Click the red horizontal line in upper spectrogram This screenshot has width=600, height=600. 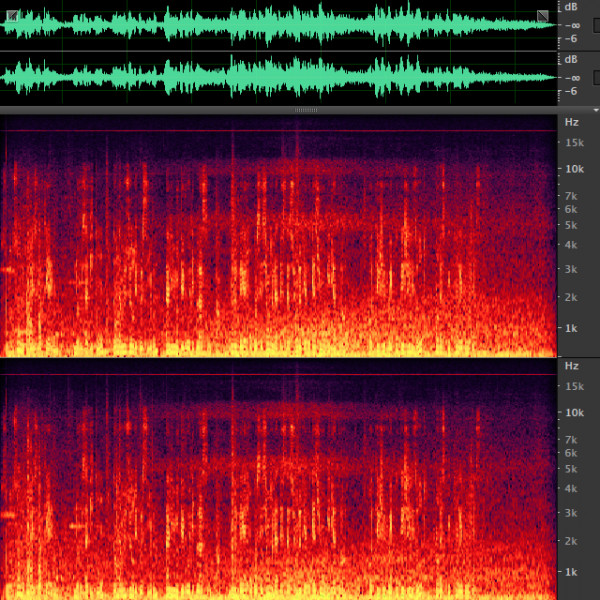coord(280,131)
